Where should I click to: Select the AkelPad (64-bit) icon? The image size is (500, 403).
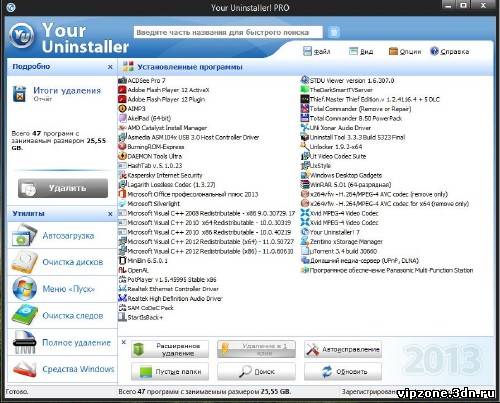coord(123,118)
